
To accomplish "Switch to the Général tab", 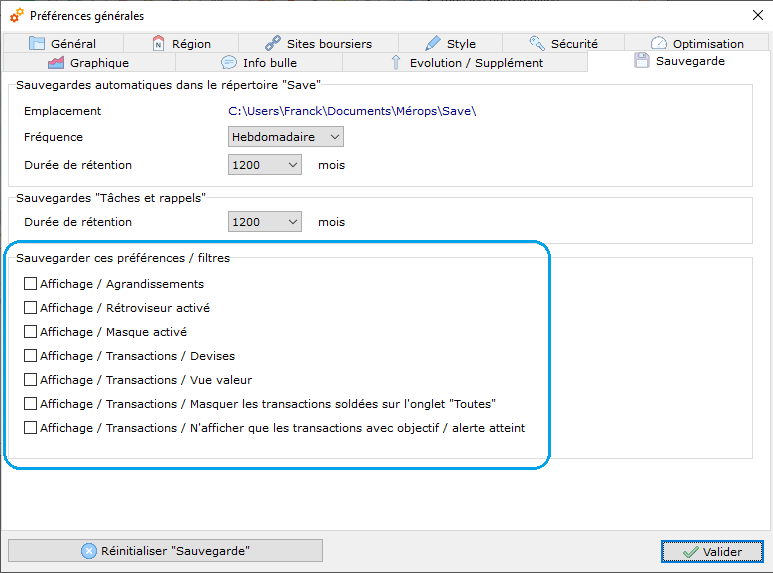I will coord(63,43).
